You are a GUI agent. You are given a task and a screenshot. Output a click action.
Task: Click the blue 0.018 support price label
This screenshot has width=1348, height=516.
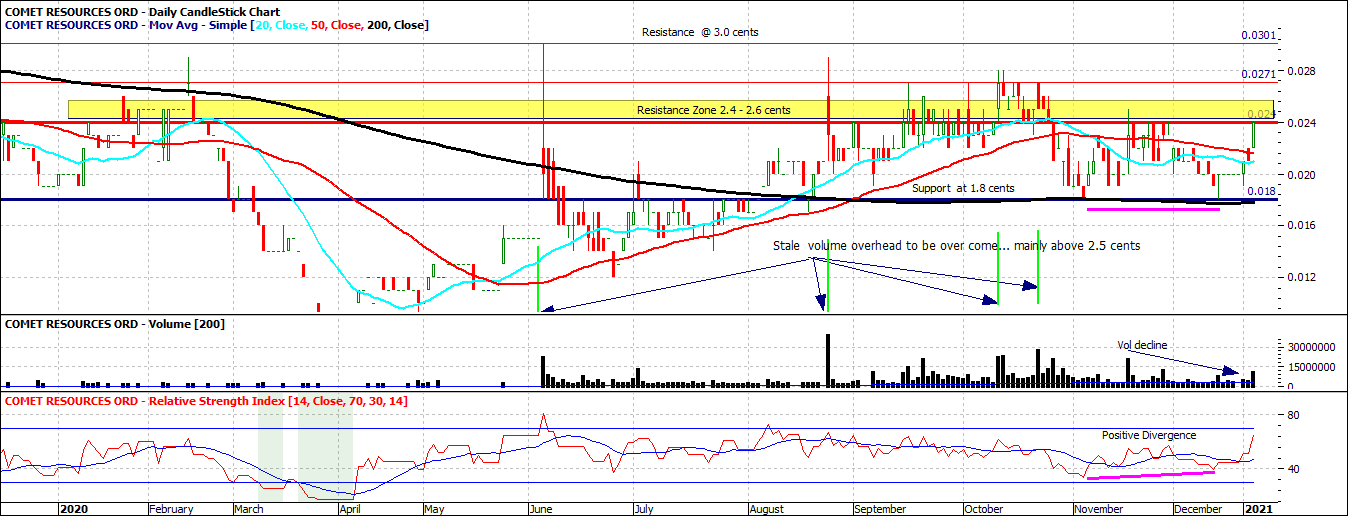tap(1262, 191)
